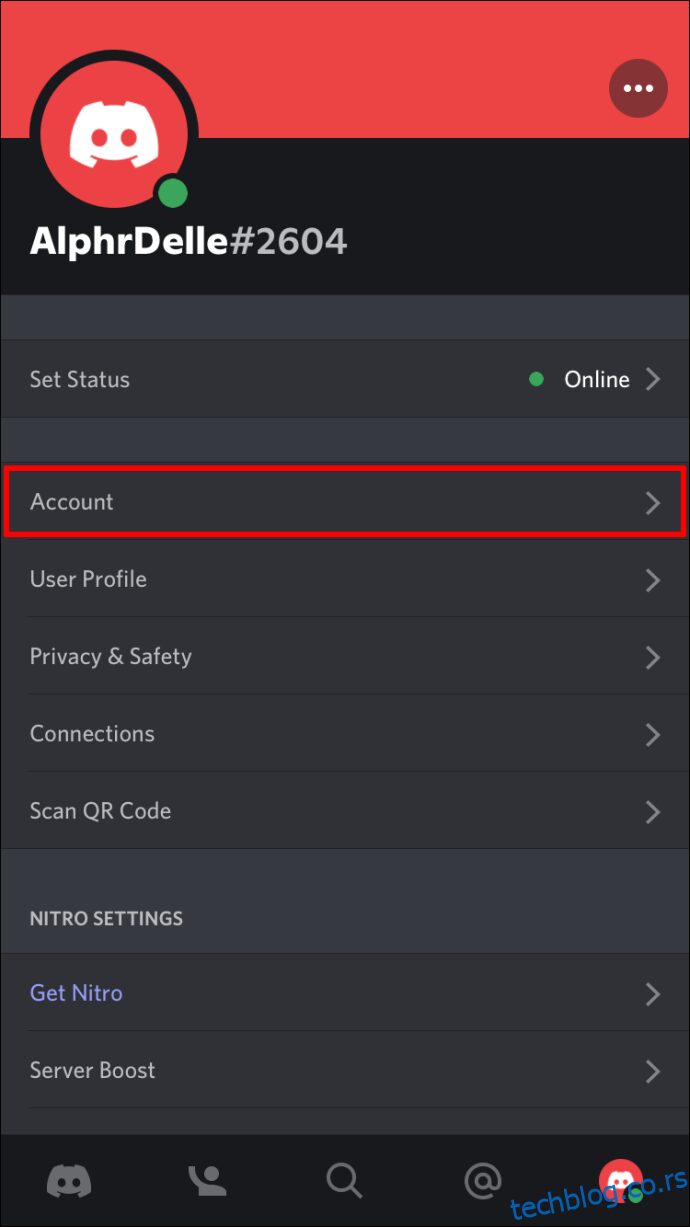The width and height of the screenshot is (690, 1227).
Task: Tap the AlphrDelle#2604 username
Action: 188,241
